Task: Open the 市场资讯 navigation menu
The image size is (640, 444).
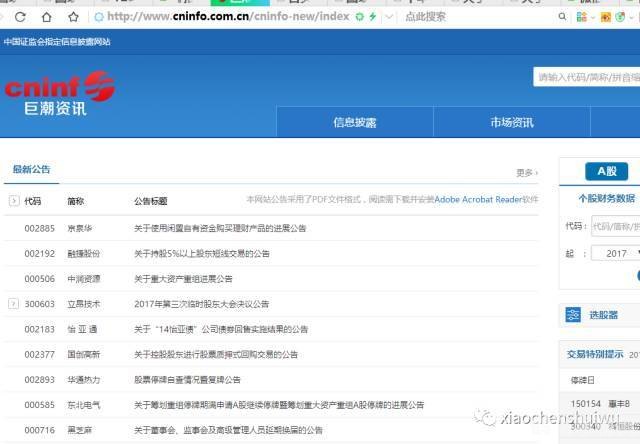Action: [511, 122]
